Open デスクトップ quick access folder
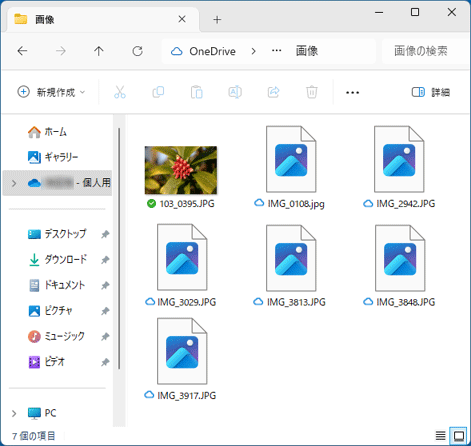This screenshot has height=446, width=471. (x=57, y=234)
